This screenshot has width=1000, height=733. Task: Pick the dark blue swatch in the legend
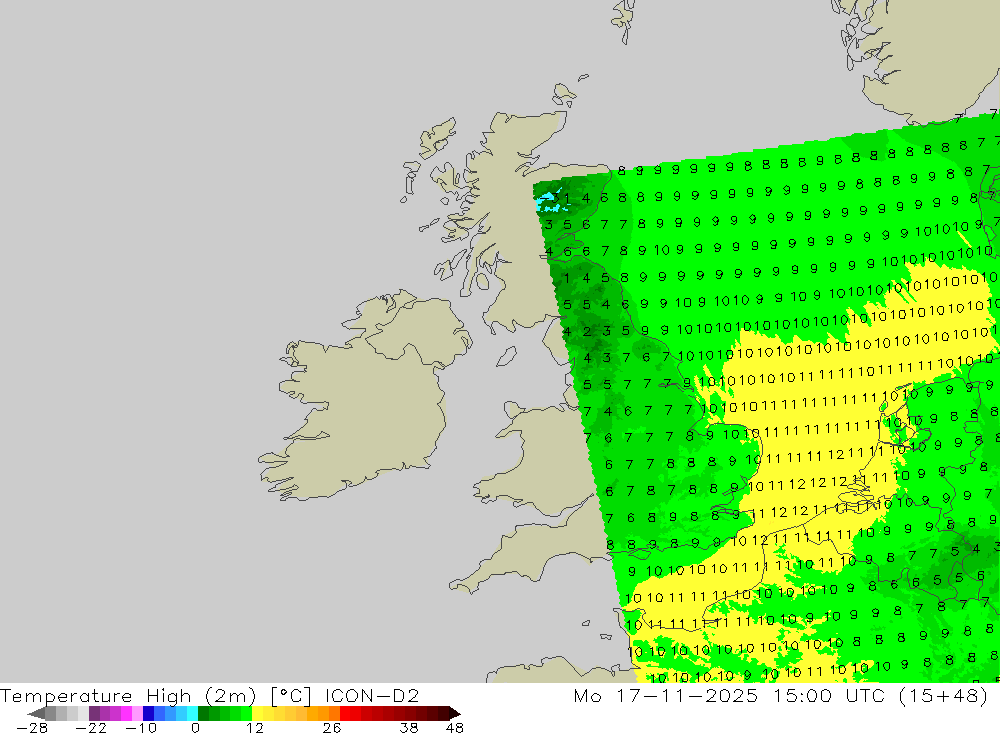148,714
